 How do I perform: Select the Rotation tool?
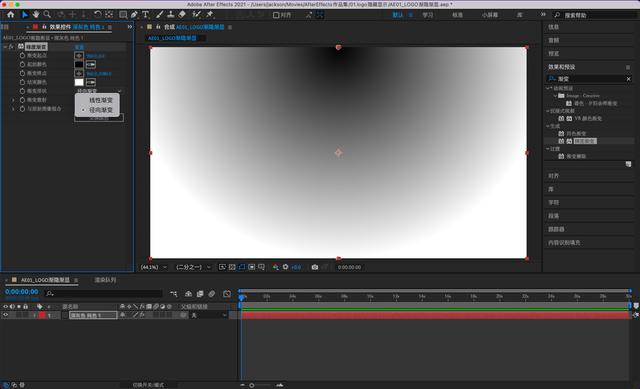pyautogui.click(x=98, y=15)
